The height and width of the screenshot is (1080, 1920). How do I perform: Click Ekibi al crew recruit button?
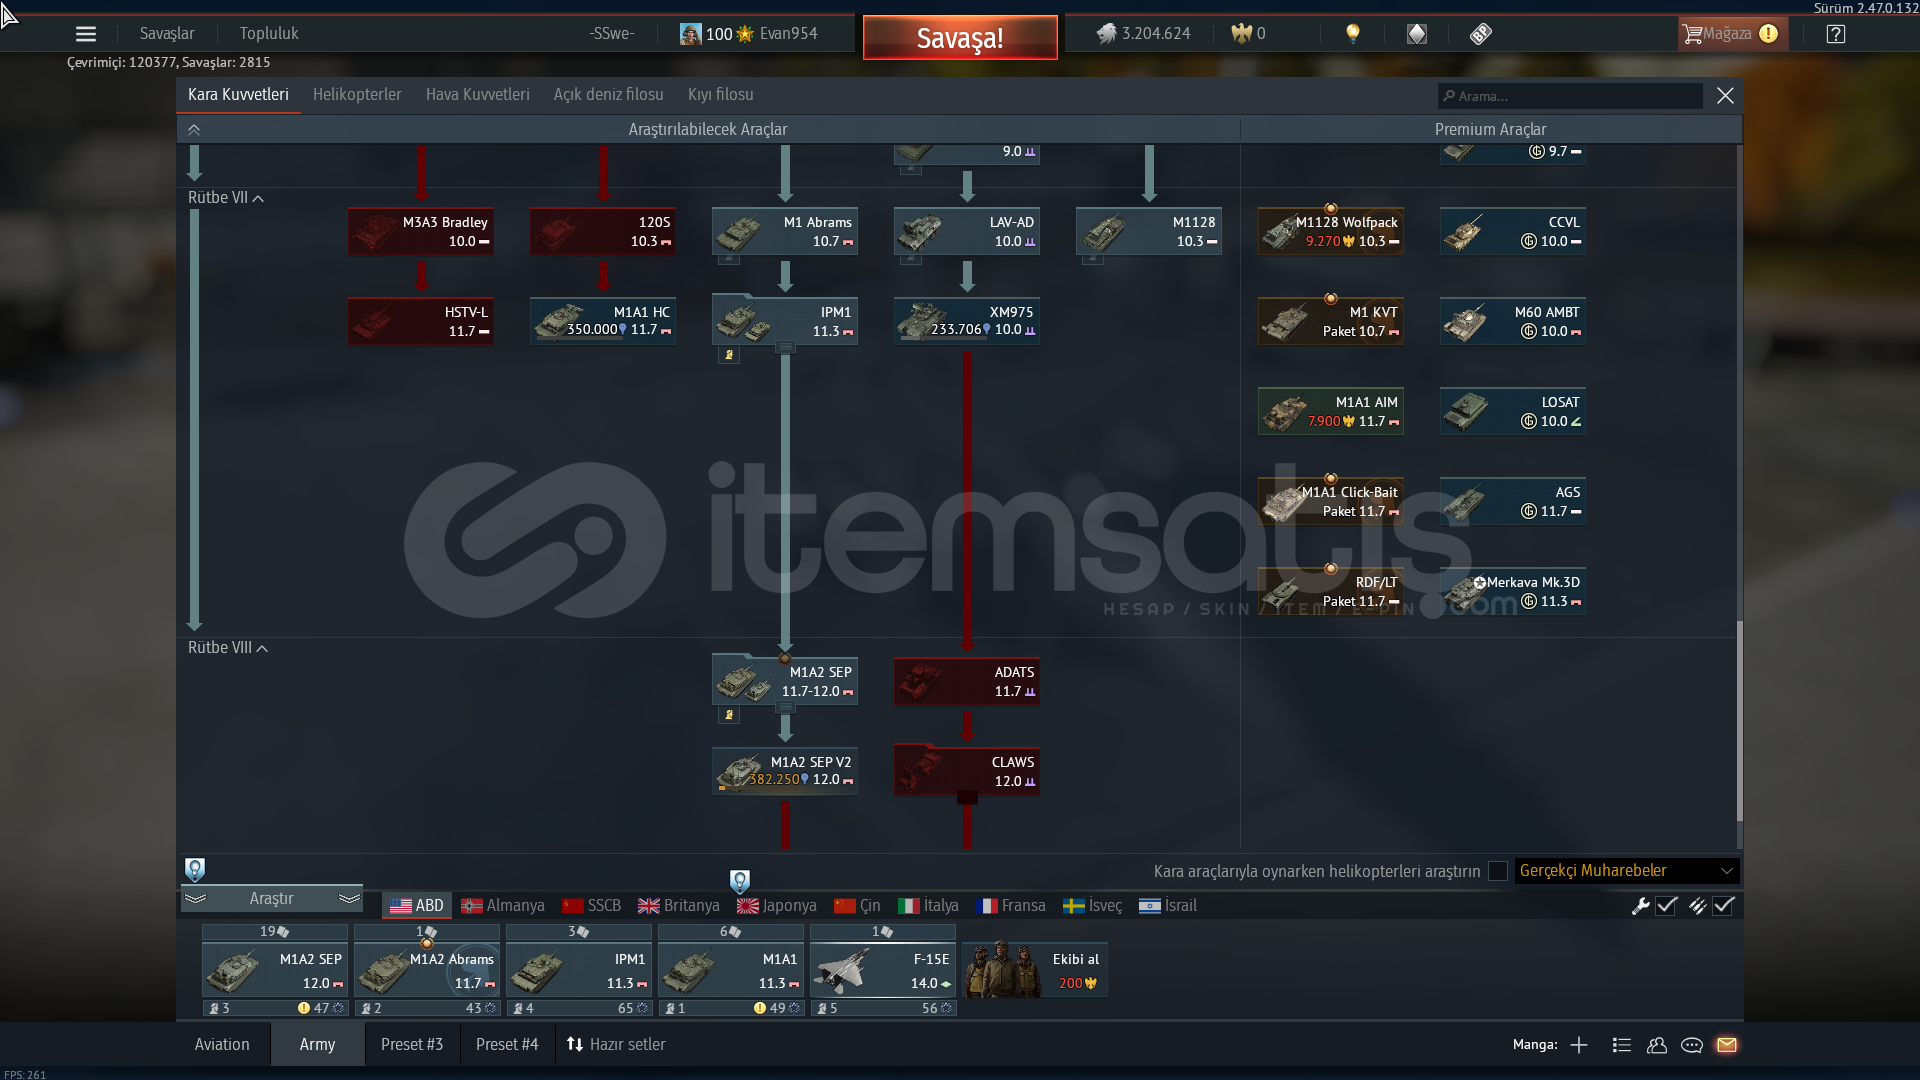pos(1035,970)
